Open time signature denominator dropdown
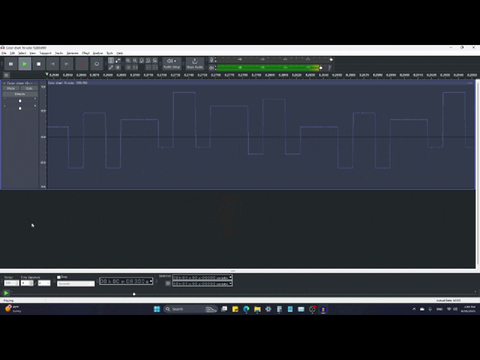Screen dimensions: 480x360 pyautogui.click(x=44, y=283)
